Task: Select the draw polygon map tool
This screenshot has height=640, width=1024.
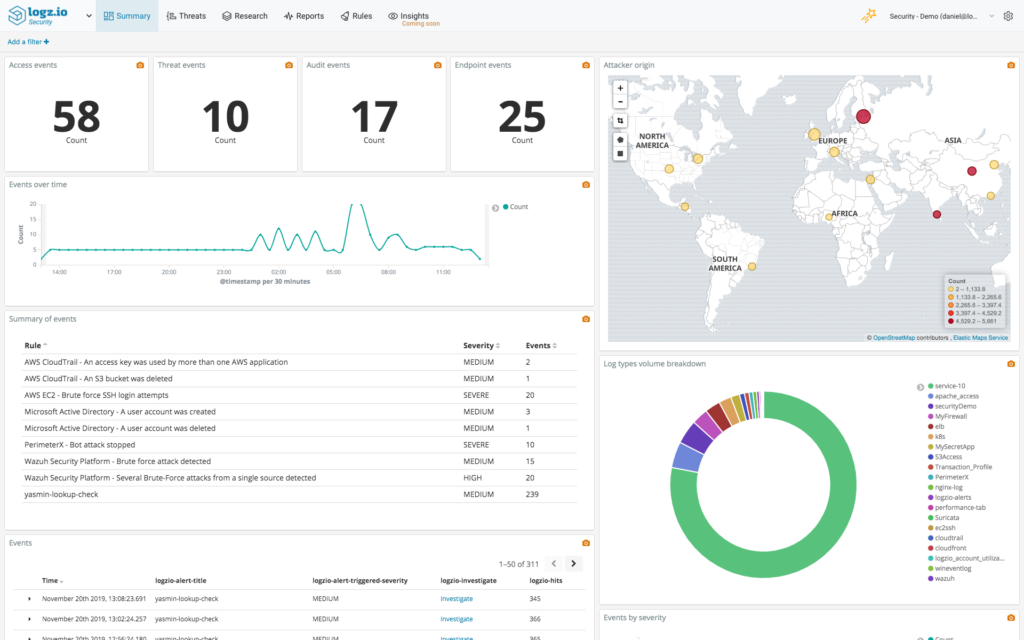Action: coord(620,140)
